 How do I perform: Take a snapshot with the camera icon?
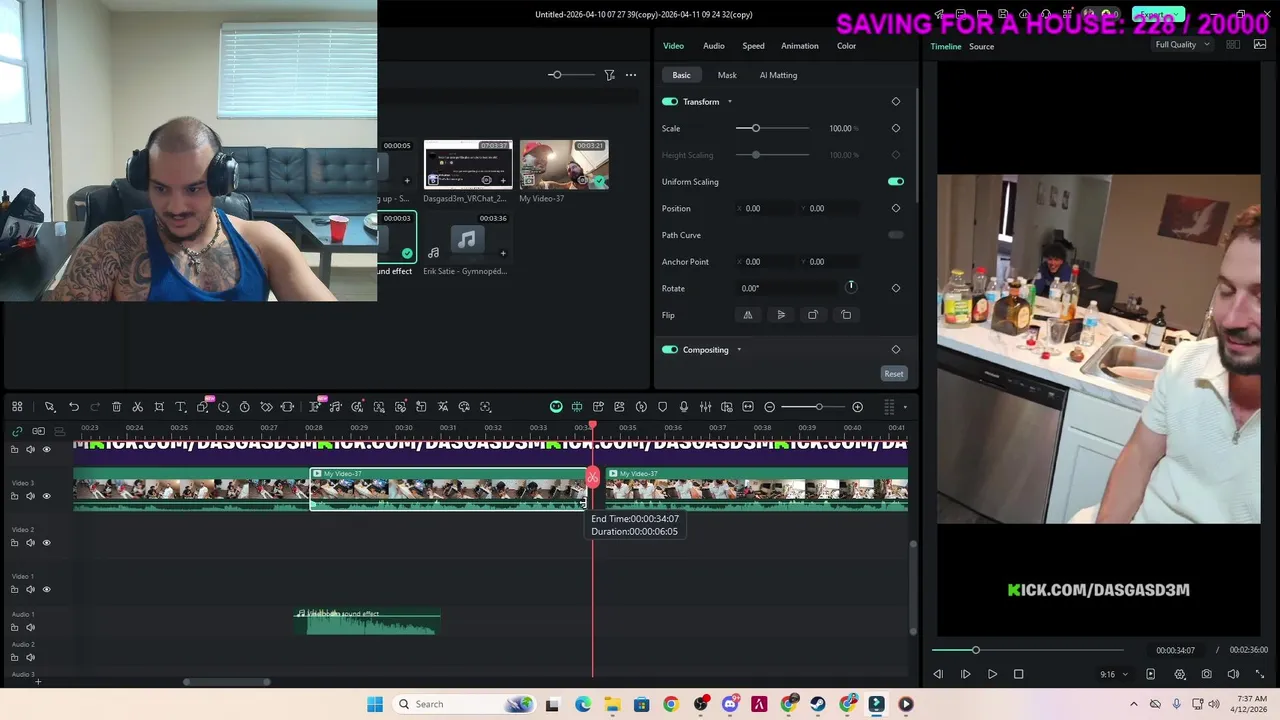click(x=1207, y=674)
